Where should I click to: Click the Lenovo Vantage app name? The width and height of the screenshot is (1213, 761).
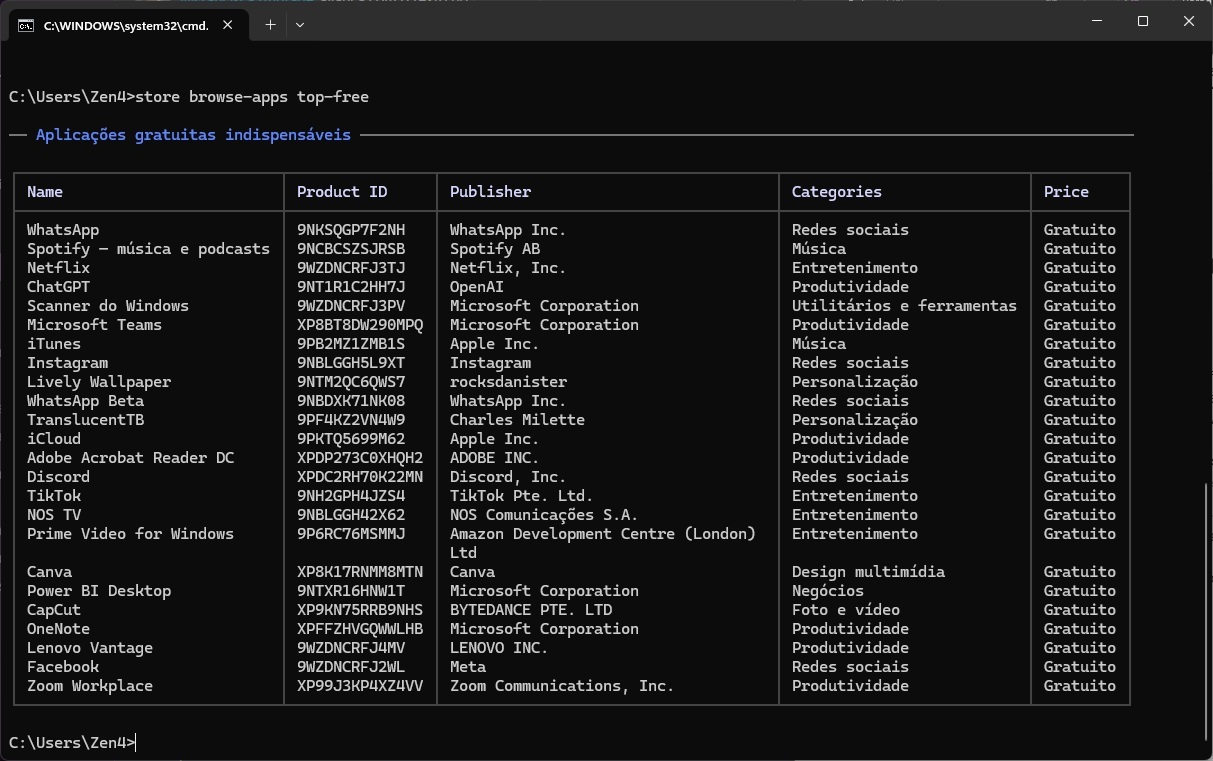(90, 648)
